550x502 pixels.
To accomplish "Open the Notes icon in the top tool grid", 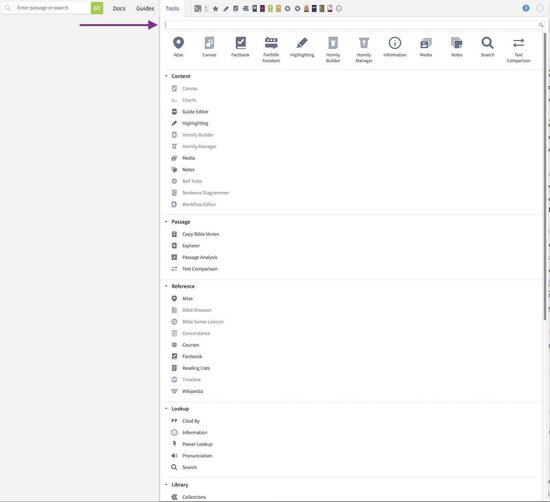I will [x=457, y=47].
